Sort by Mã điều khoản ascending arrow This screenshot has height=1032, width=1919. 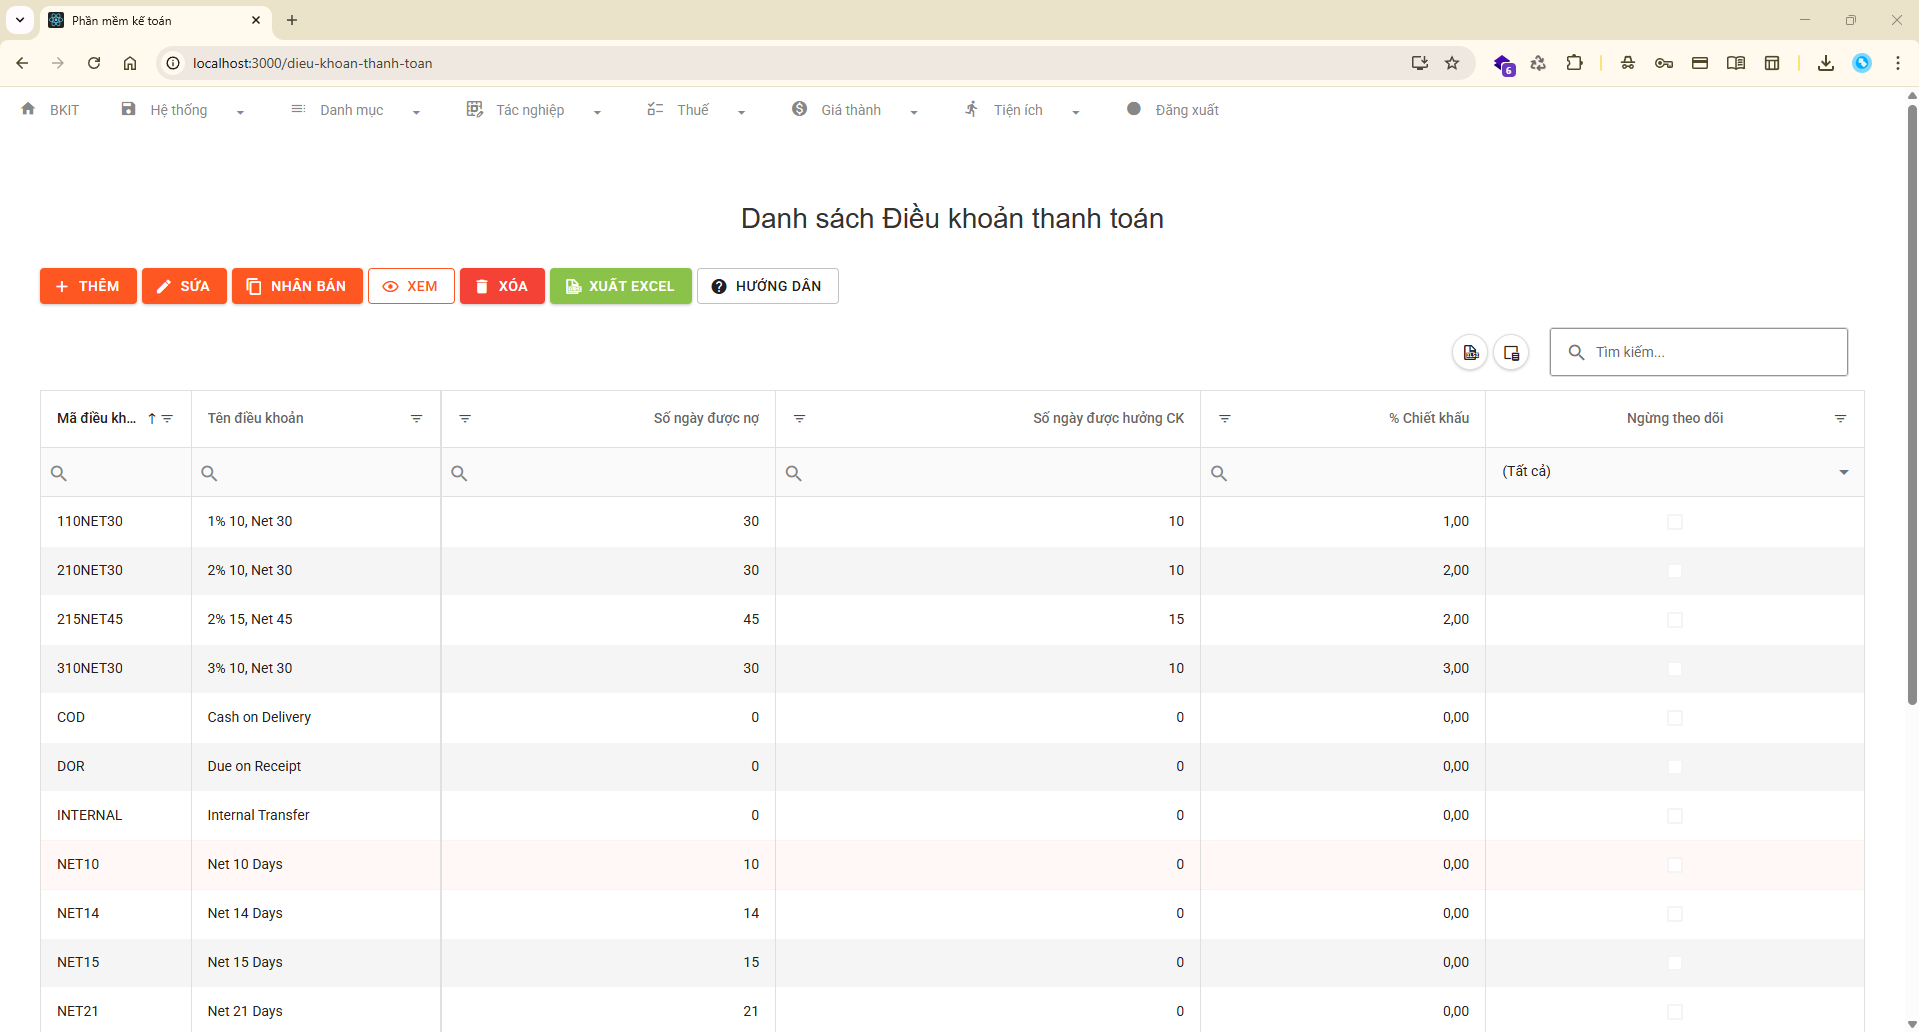[x=152, y=418]
